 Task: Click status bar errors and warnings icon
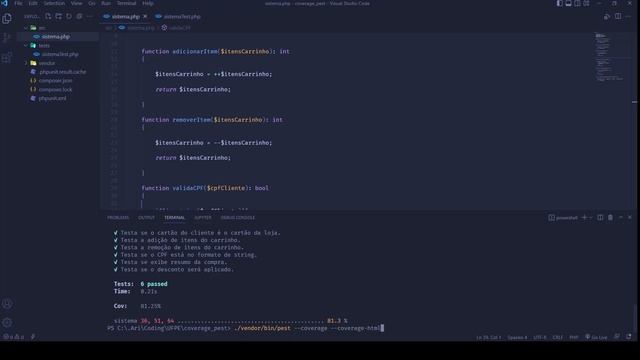(13, 337)
